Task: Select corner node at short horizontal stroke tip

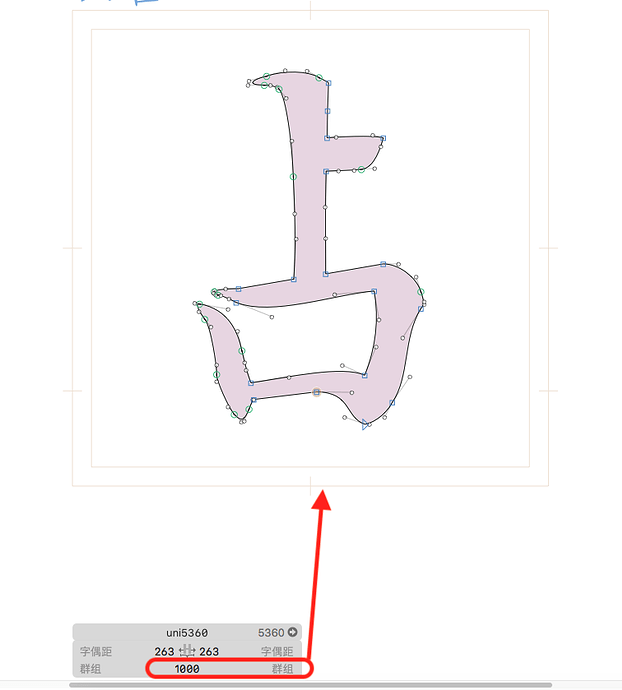Action: tap(383, 138)
